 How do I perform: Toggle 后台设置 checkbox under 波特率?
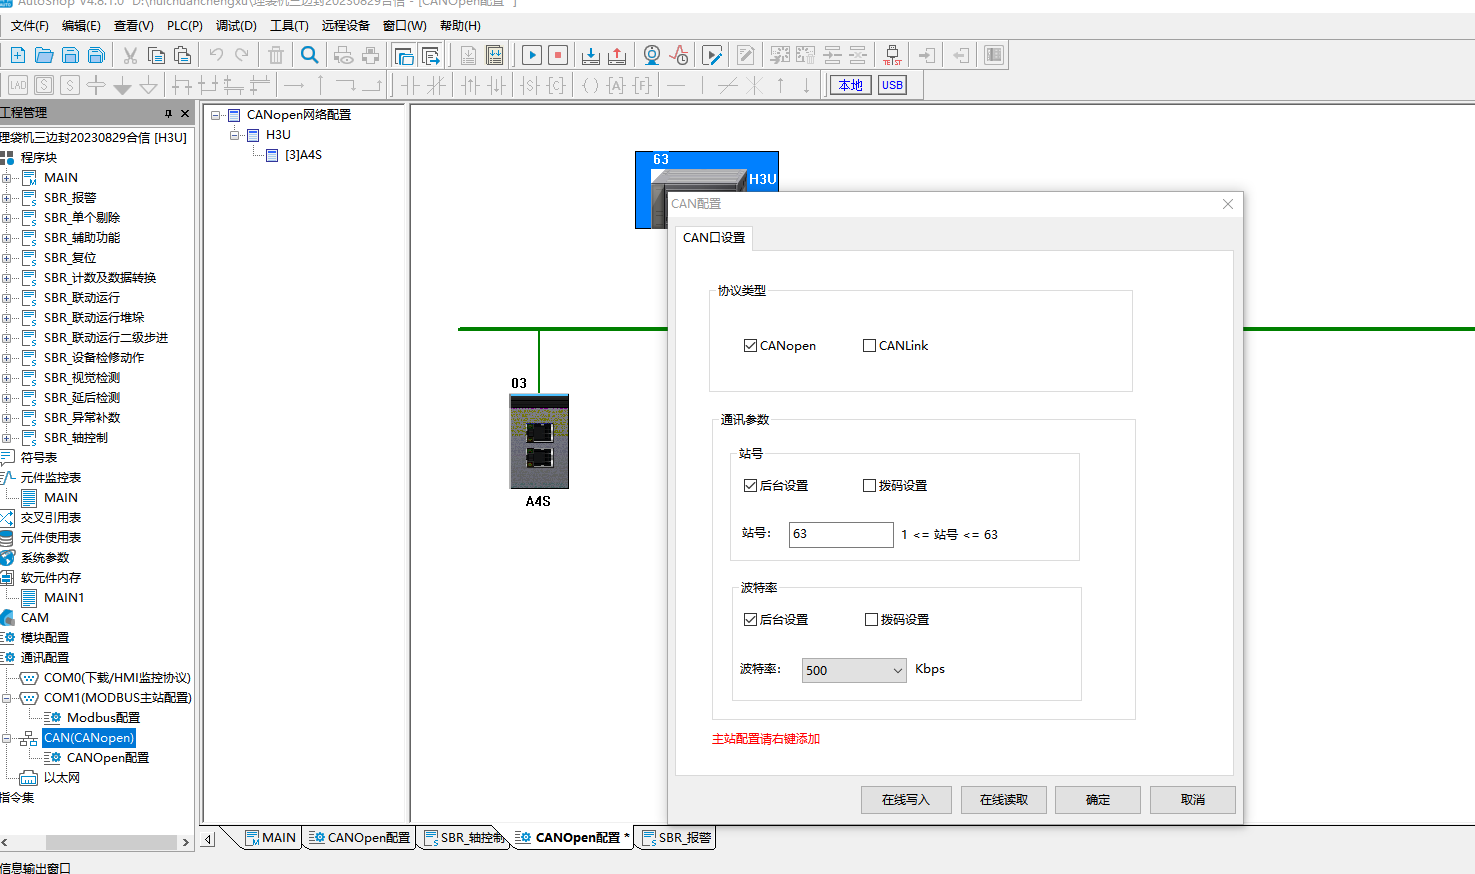coord(750,620)
